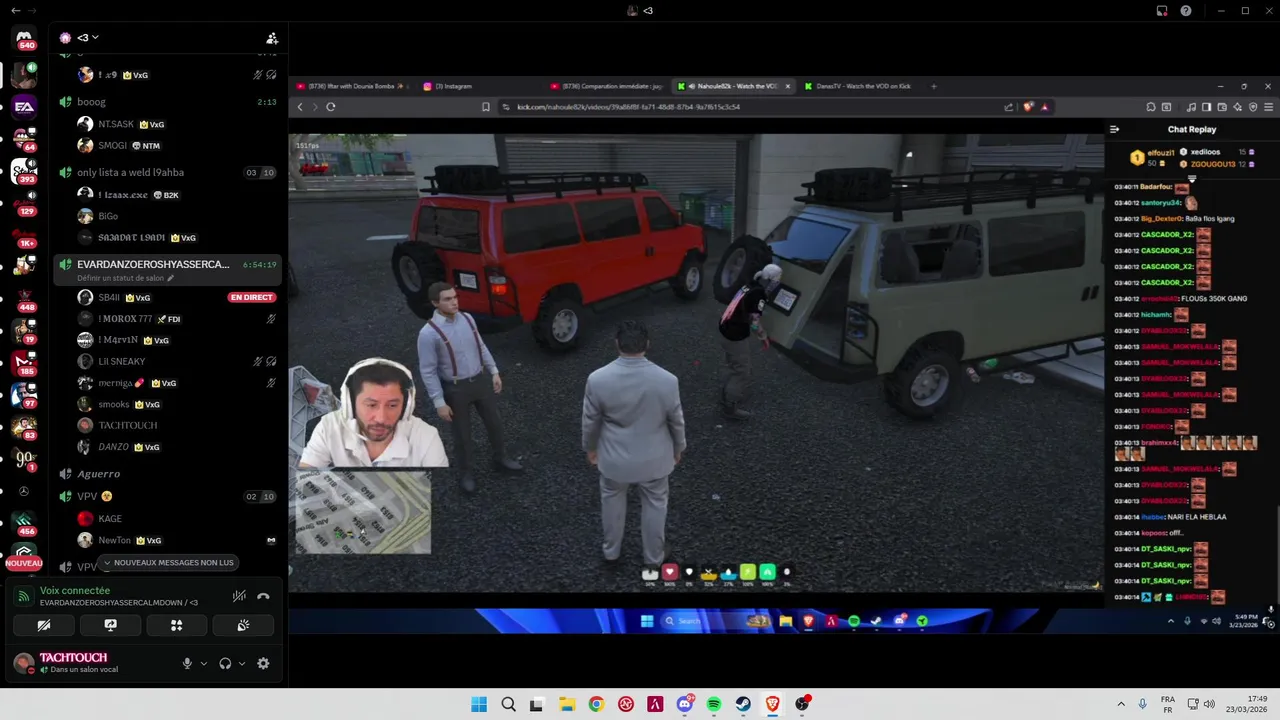The image size is (1280, 720).
Task: Mute the microphone
Action: (187, 663)
